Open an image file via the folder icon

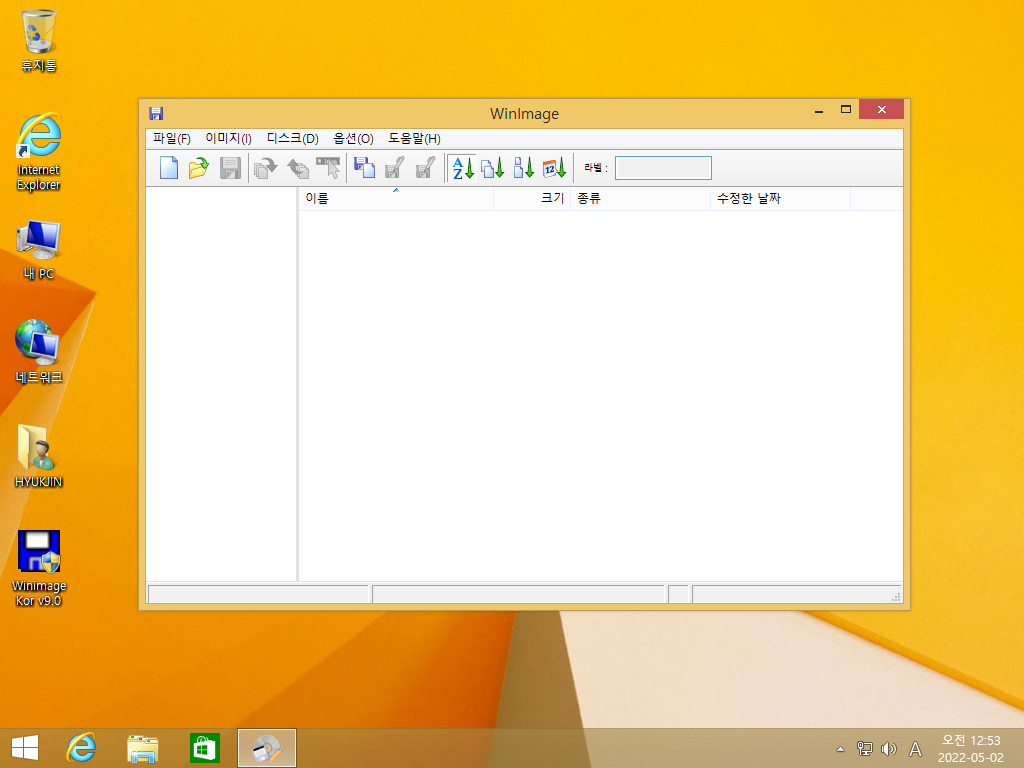199,168
